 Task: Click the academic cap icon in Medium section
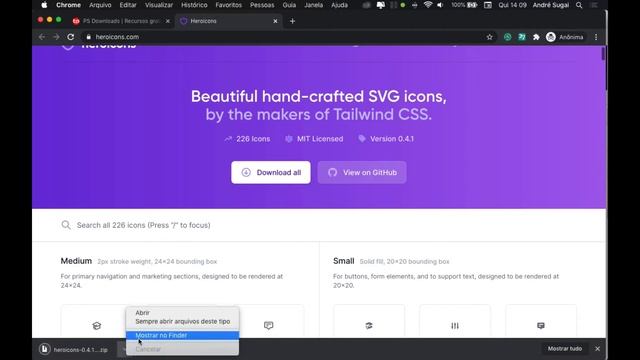click(x=97, y=326)
